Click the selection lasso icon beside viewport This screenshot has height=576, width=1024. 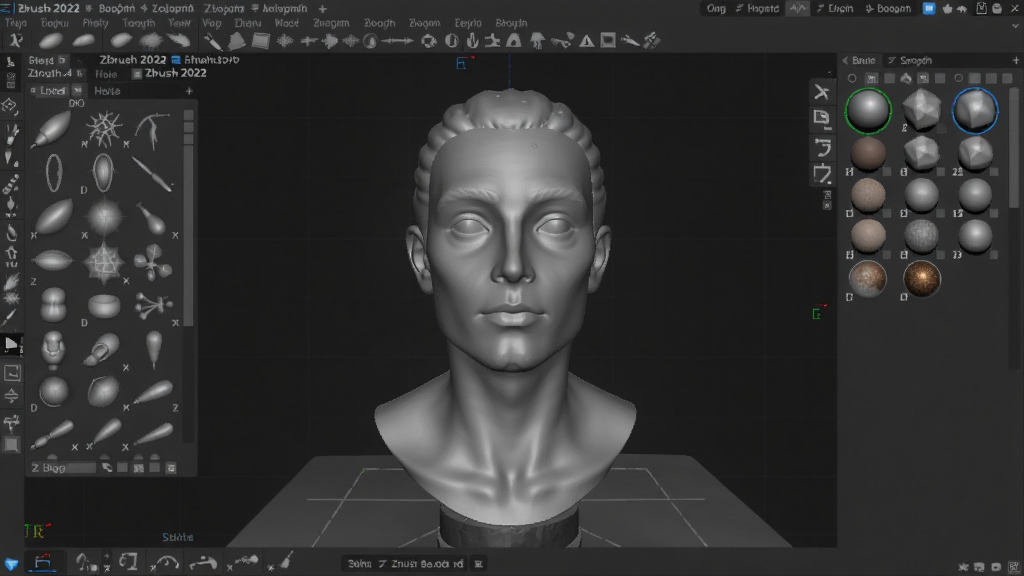(x=822, y=174)
